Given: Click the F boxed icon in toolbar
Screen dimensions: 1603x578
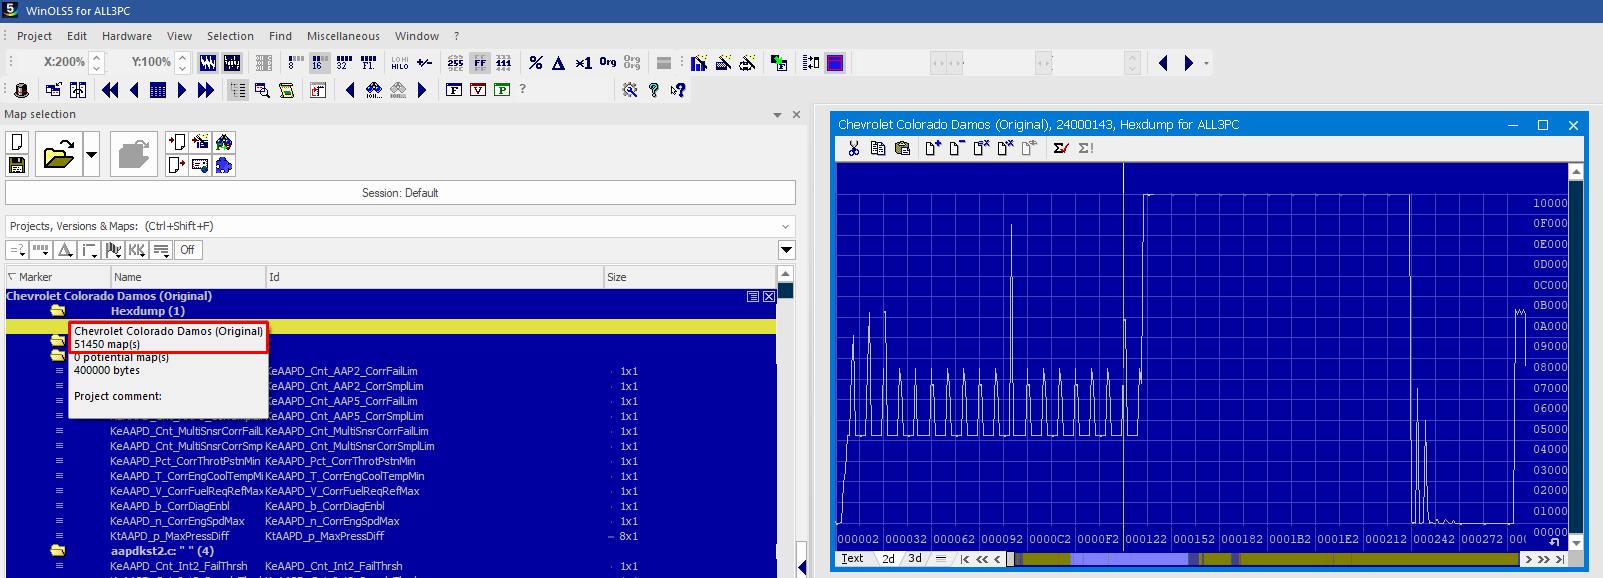Looking at the screenshot, I should coord(454,90).
